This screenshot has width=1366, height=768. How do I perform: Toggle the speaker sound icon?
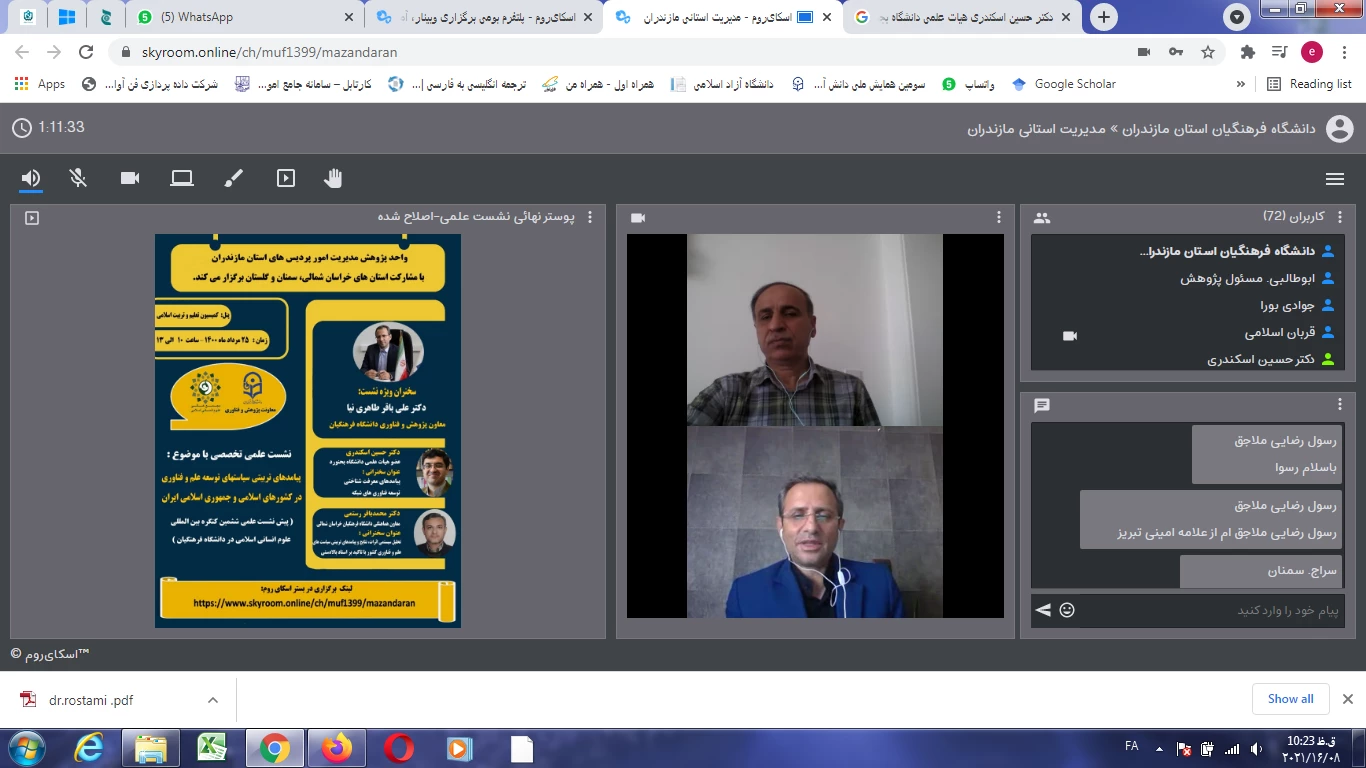[x=31, y=178]
